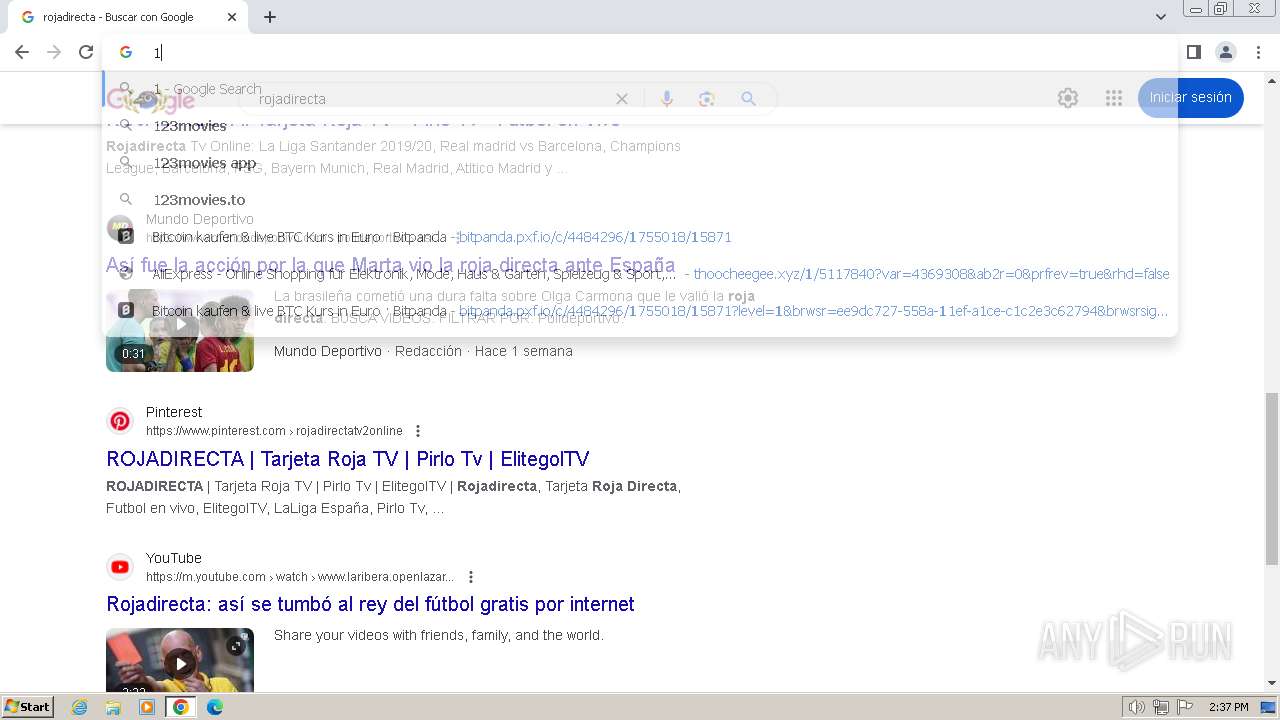The image size is (1280, 720).
Task: Choose the 123movies app suggestion
Action: click(641, 163)
